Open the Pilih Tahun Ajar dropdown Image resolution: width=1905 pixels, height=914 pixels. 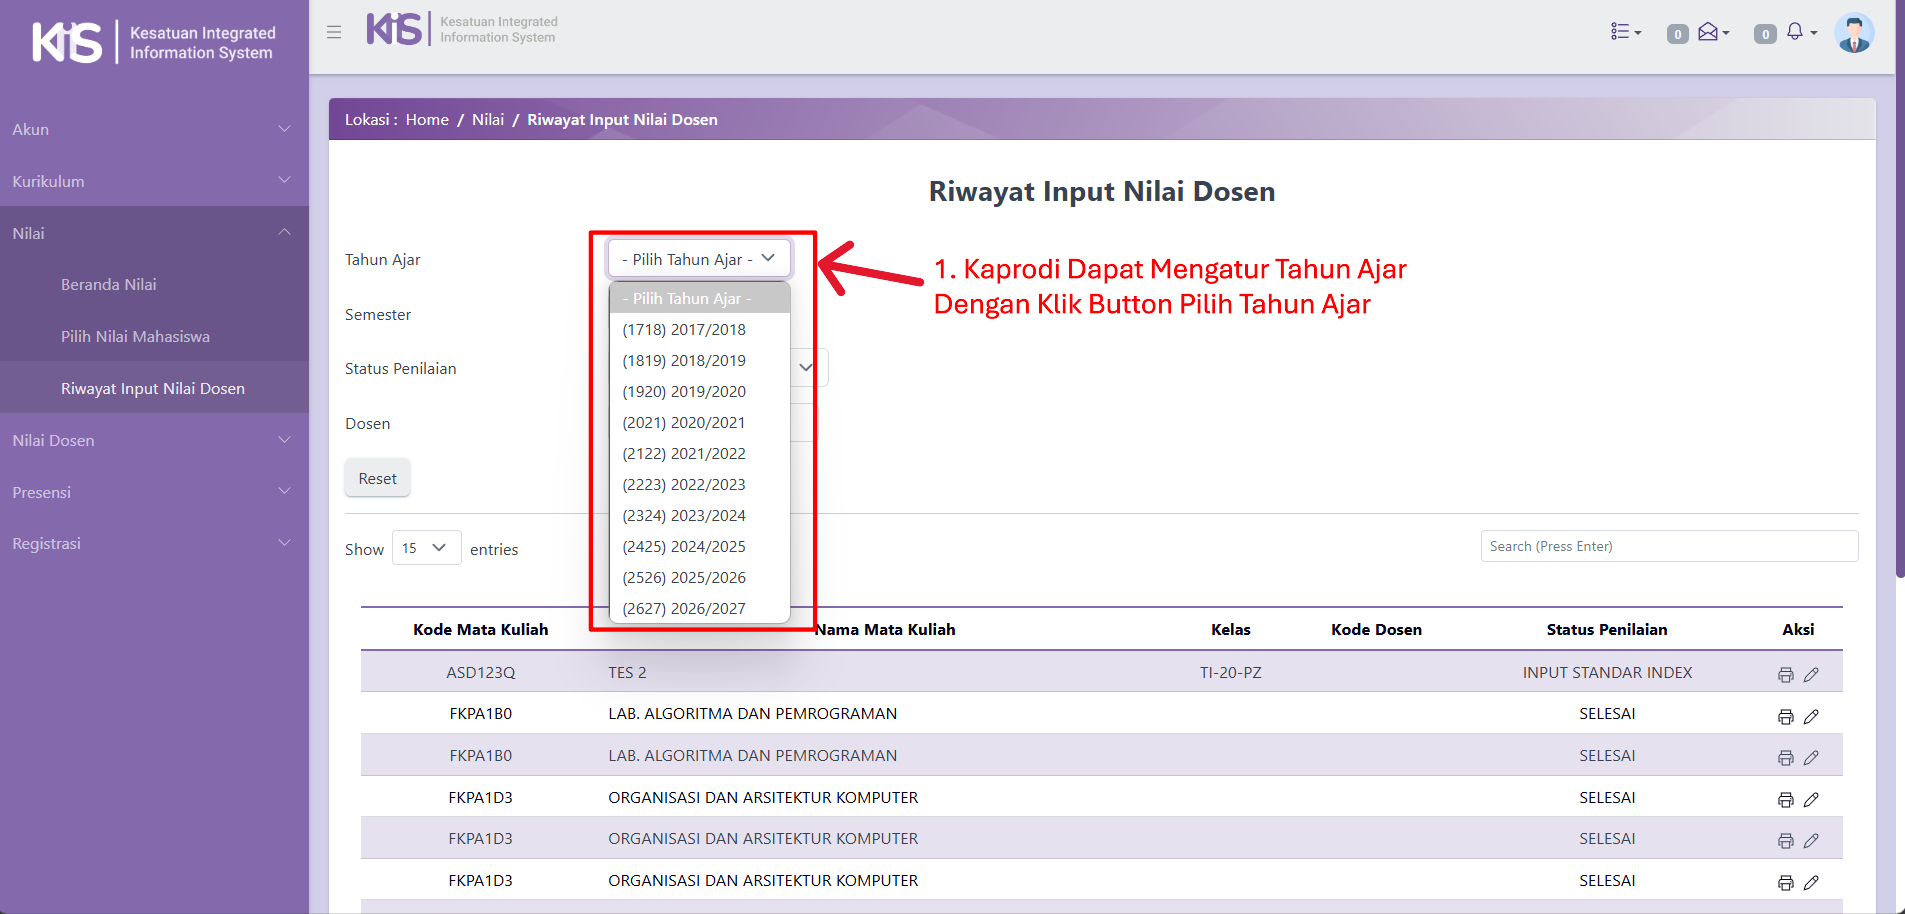[x=698, y=259]
